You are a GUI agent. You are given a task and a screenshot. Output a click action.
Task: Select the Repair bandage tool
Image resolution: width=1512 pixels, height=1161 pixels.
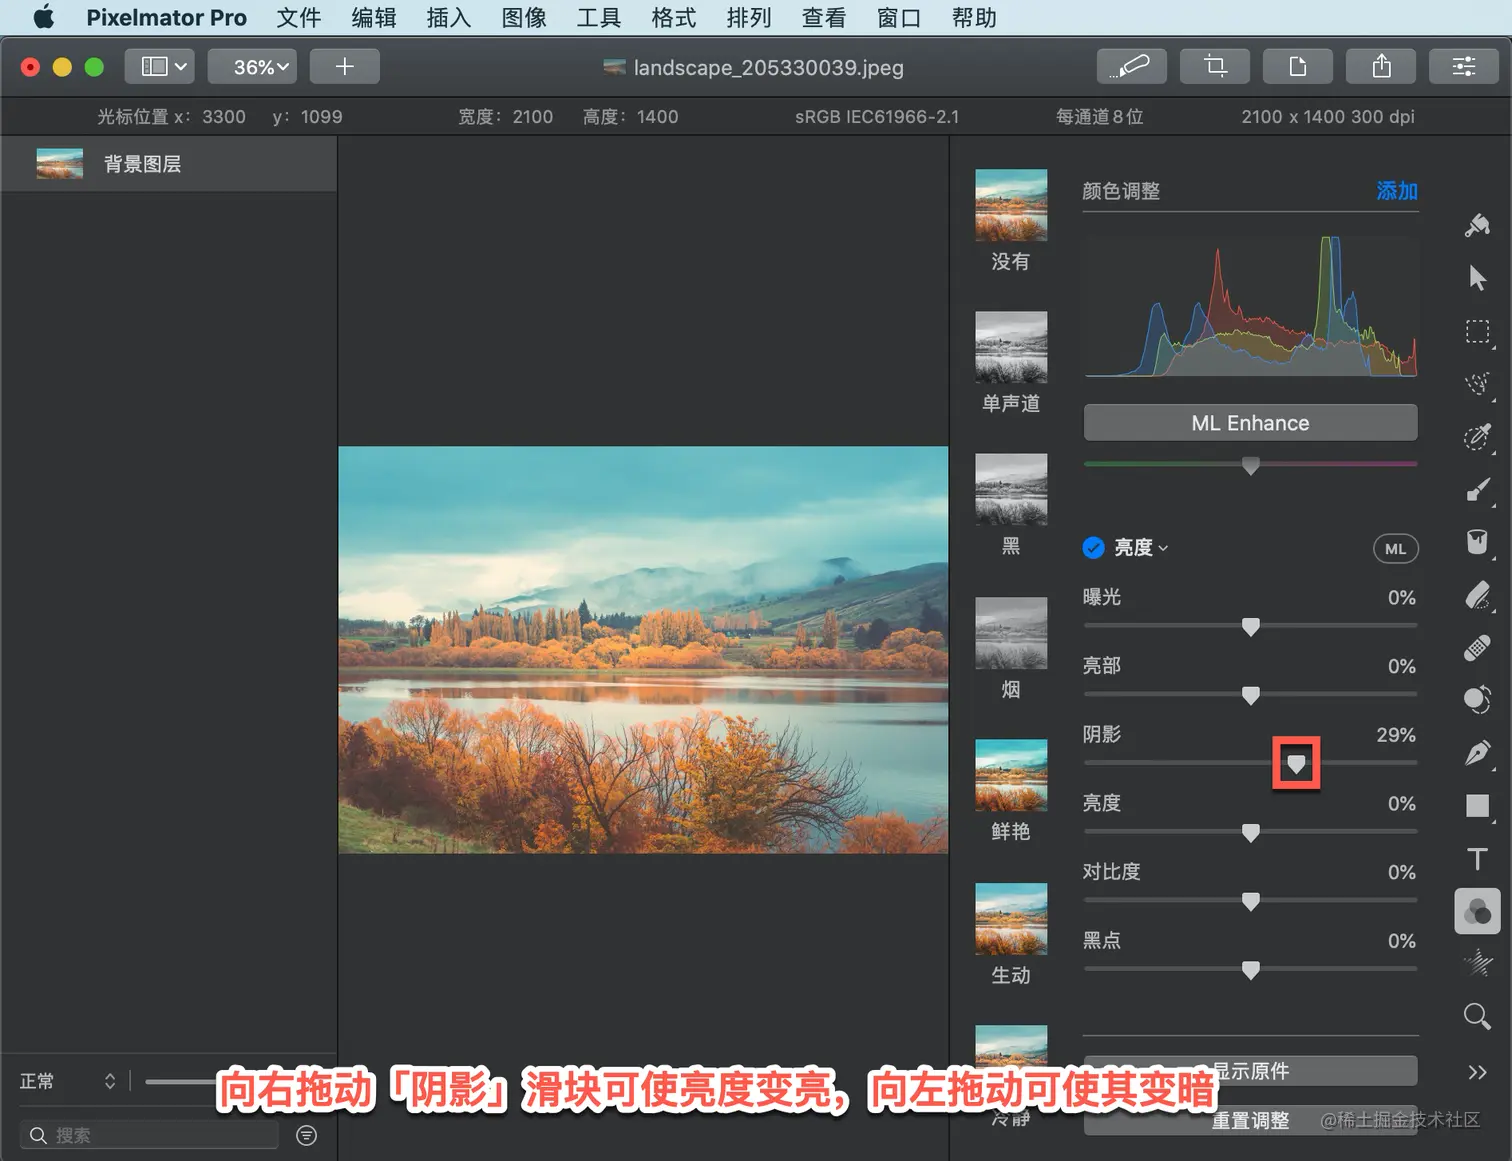pos(1477,648)
